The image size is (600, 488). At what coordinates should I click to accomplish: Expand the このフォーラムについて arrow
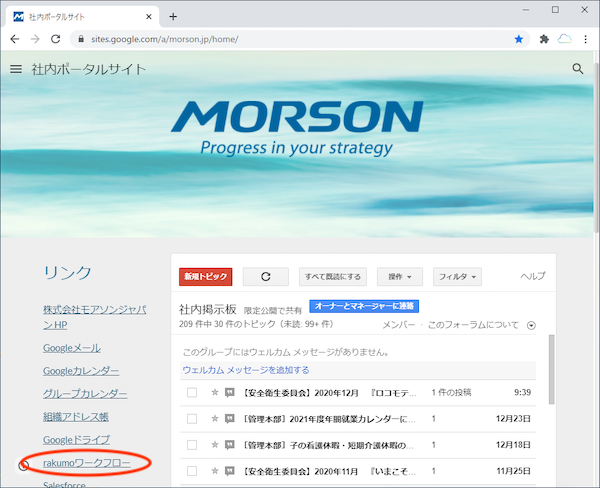[531, 325]
